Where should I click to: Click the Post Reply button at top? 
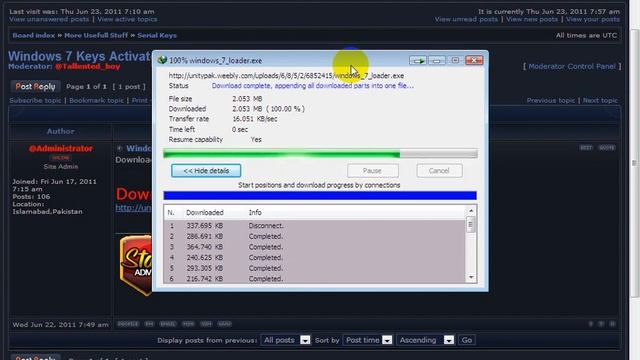[x=36, y=87]
